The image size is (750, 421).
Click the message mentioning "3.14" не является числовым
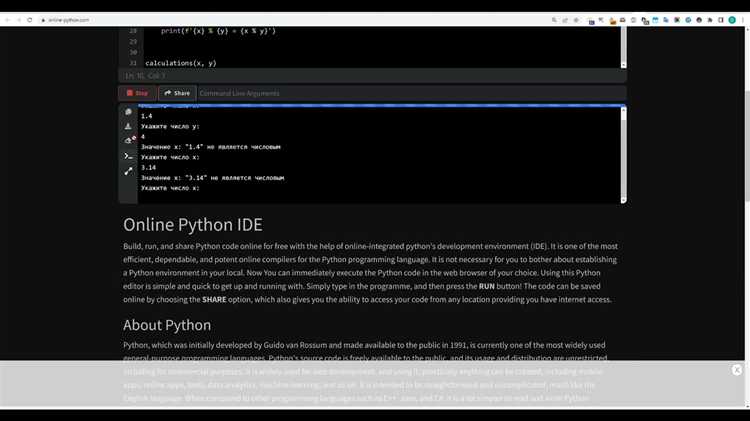[212, 178]
